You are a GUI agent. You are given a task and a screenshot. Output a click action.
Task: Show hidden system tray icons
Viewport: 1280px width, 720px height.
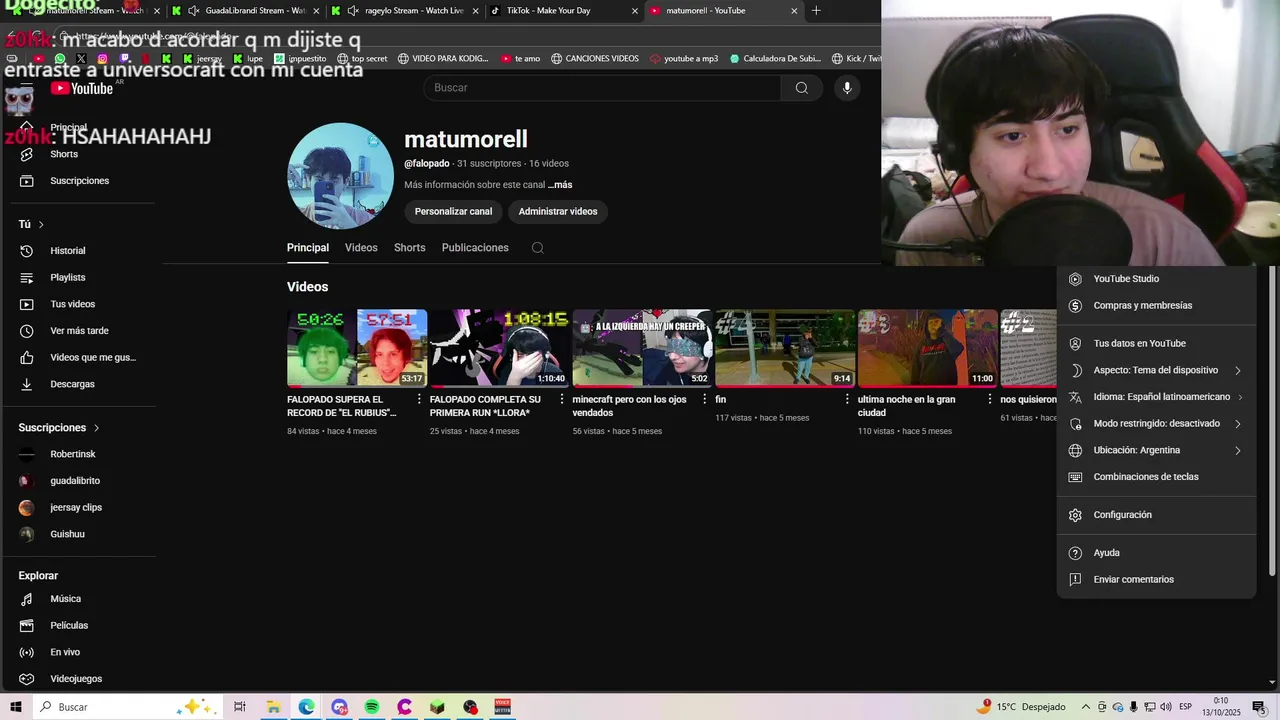click(1085, 707)
